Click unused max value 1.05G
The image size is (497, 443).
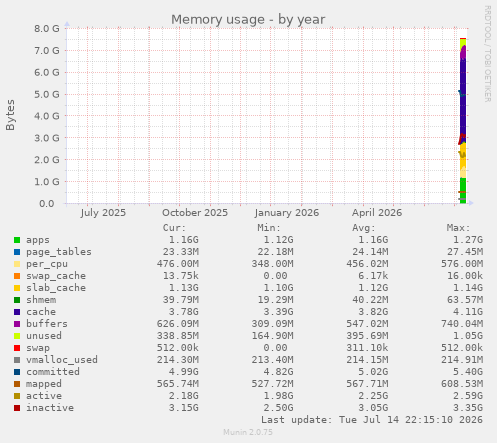[468, 336]
